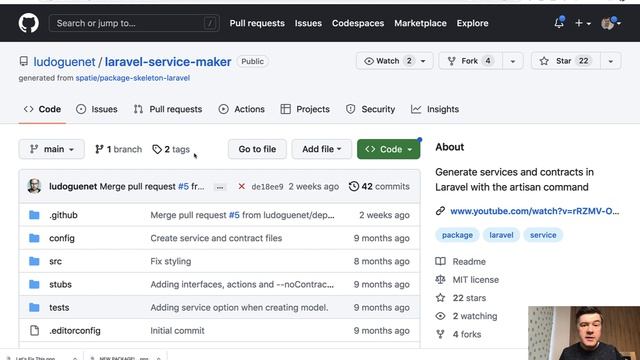The height and width of the screenshot is (360, 640).
Task: View 42 commits history
Action: (x=379, y=187)
